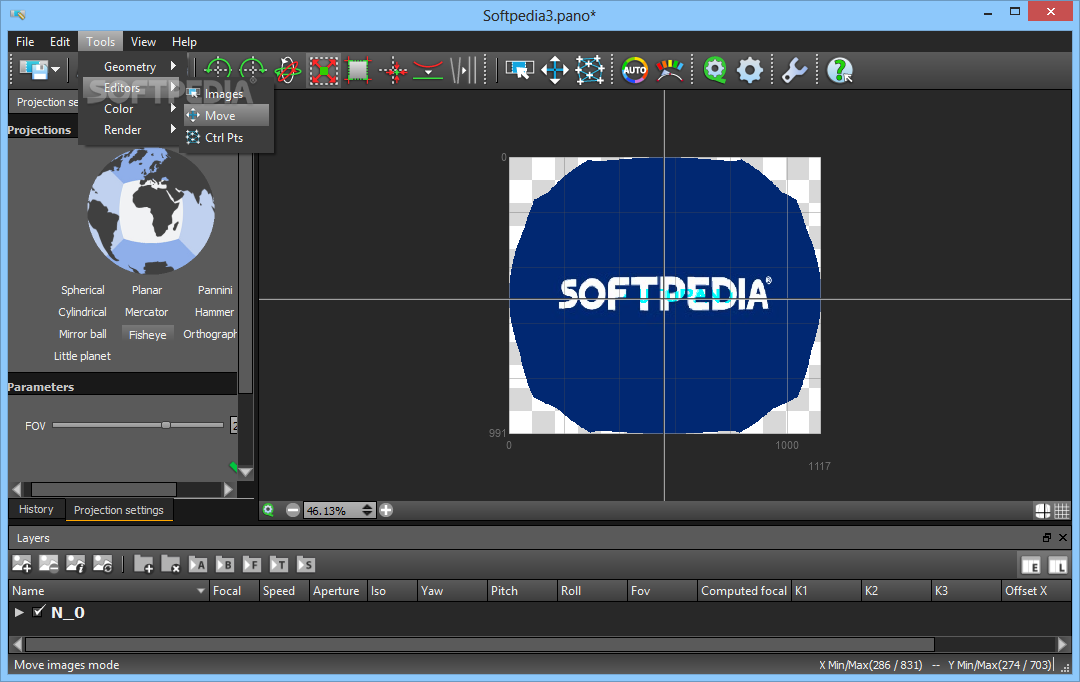Activate the fit panorama red arrows tool
This screenshot has width=1080, height=682.
323,70
